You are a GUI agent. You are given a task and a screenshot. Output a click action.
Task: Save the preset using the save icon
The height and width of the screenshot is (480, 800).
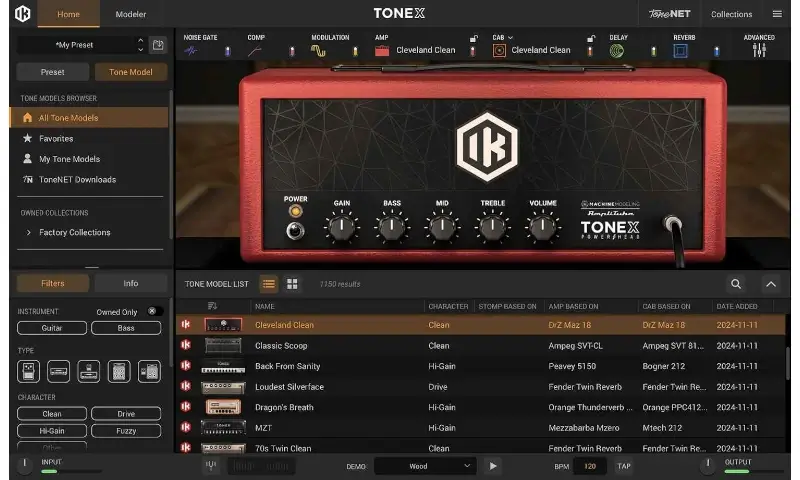[x=158, y=45]
